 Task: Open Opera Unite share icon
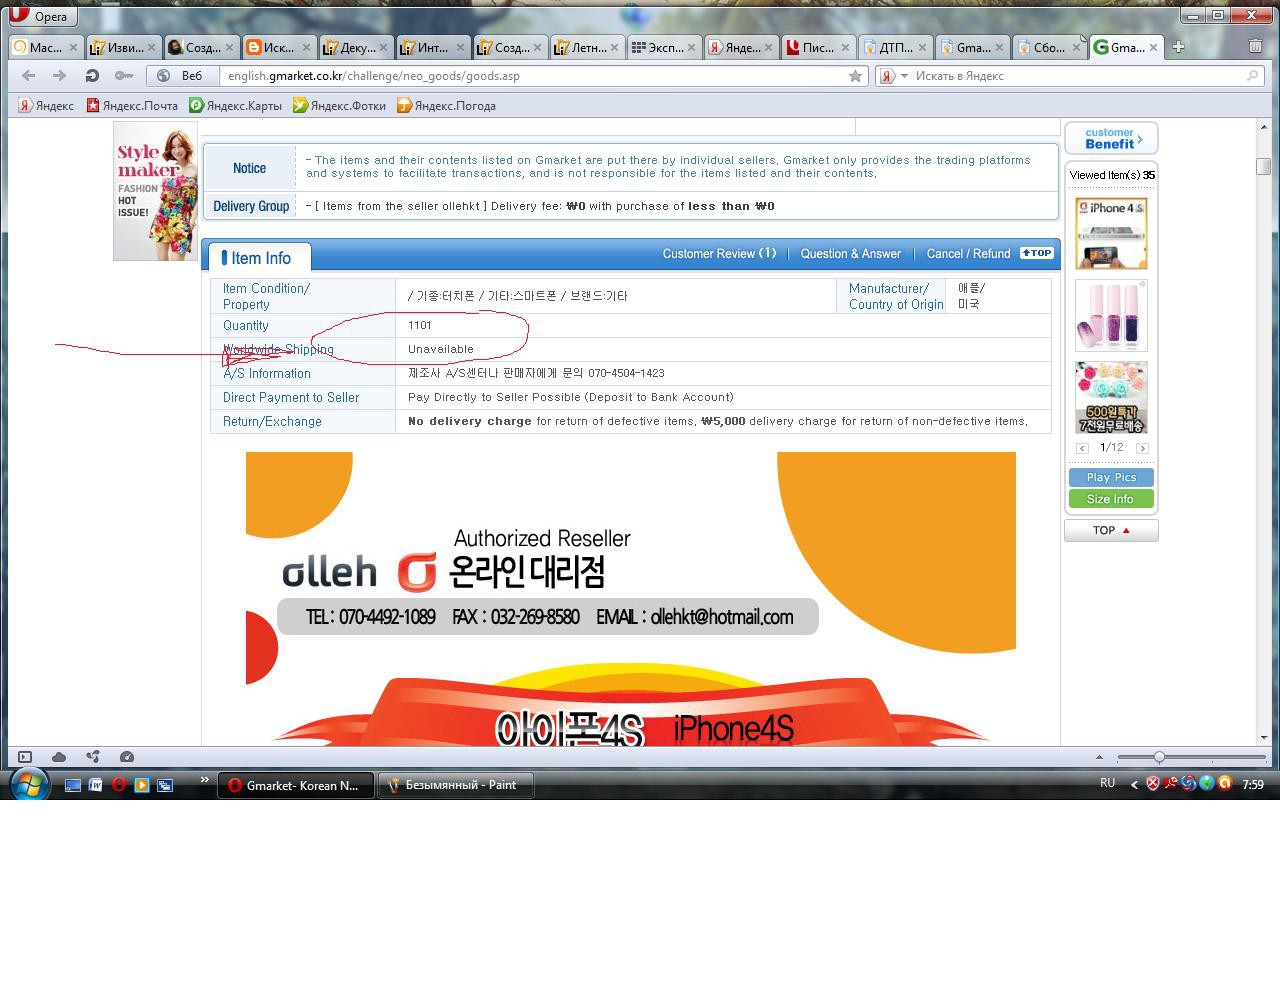[x=93, y=757]
